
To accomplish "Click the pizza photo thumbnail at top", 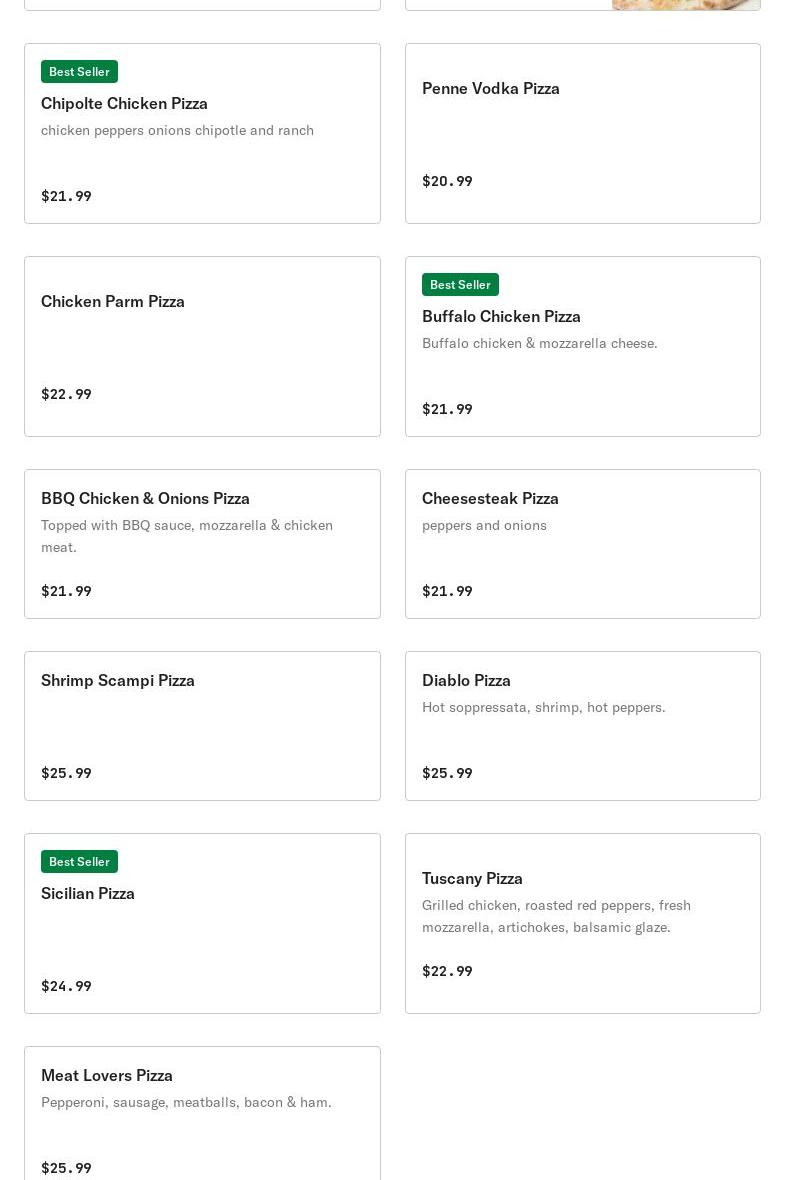I will coord(686,4).
